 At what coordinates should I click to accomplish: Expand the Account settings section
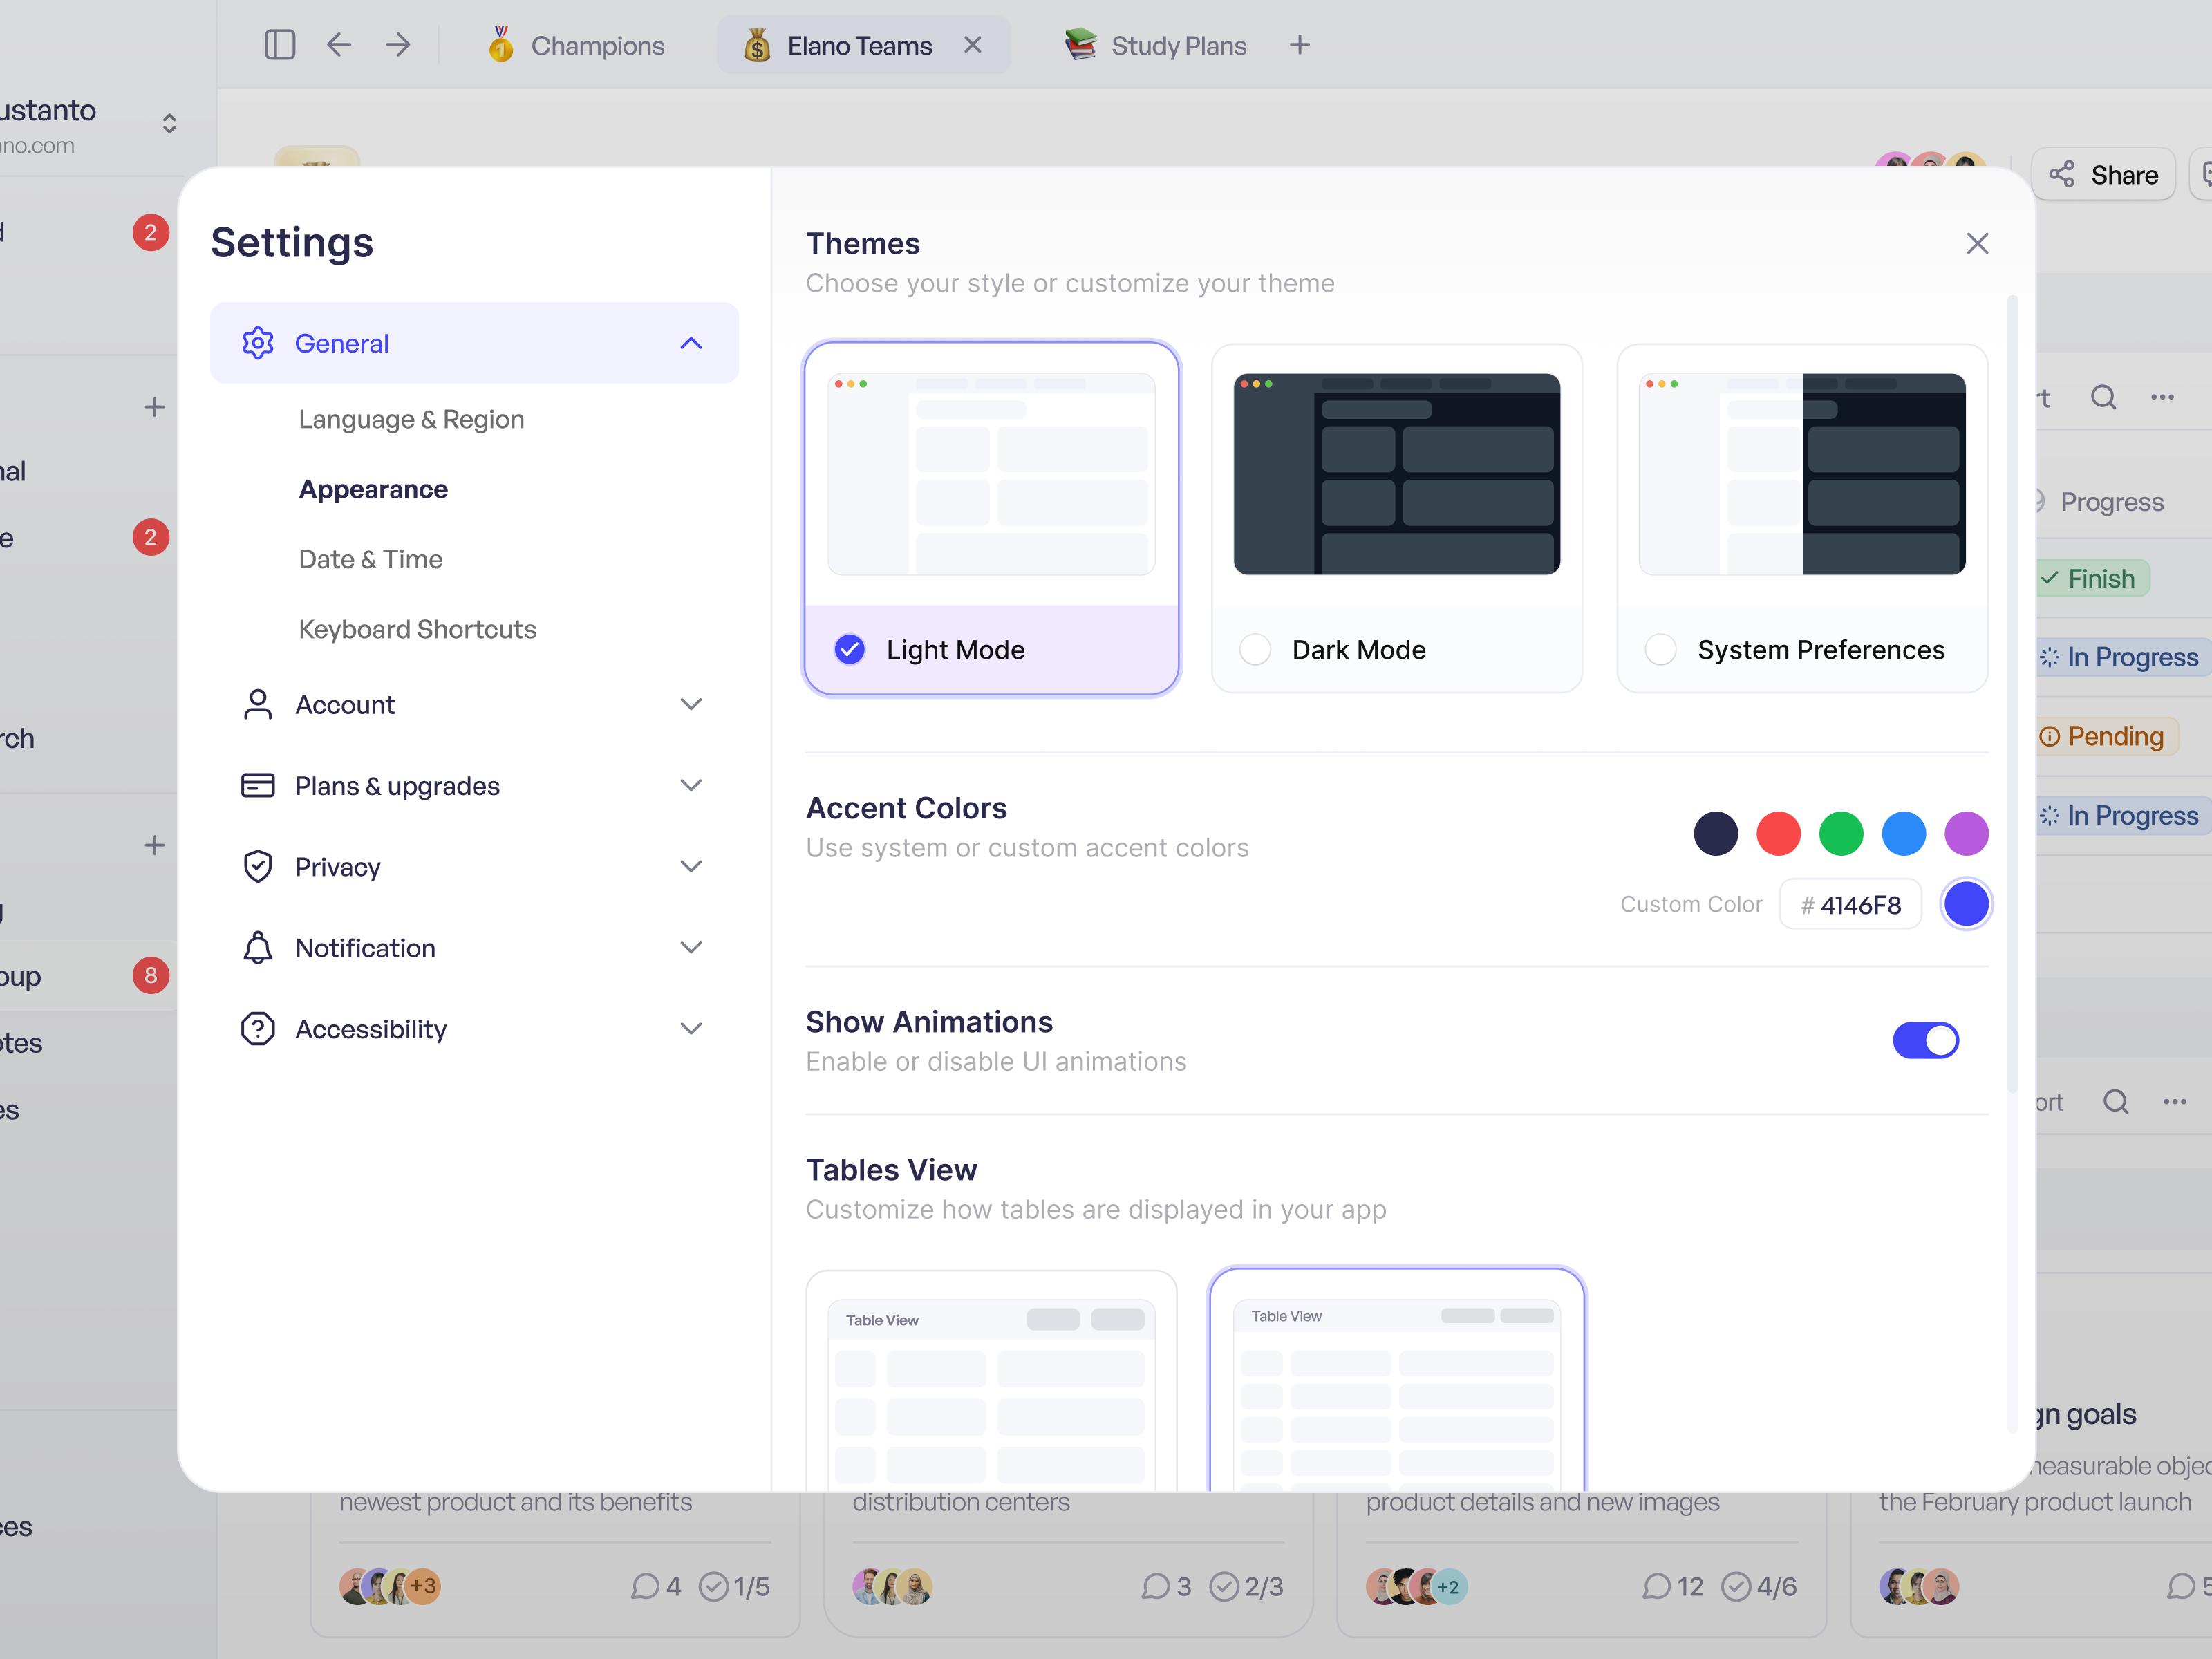[690, 704]
